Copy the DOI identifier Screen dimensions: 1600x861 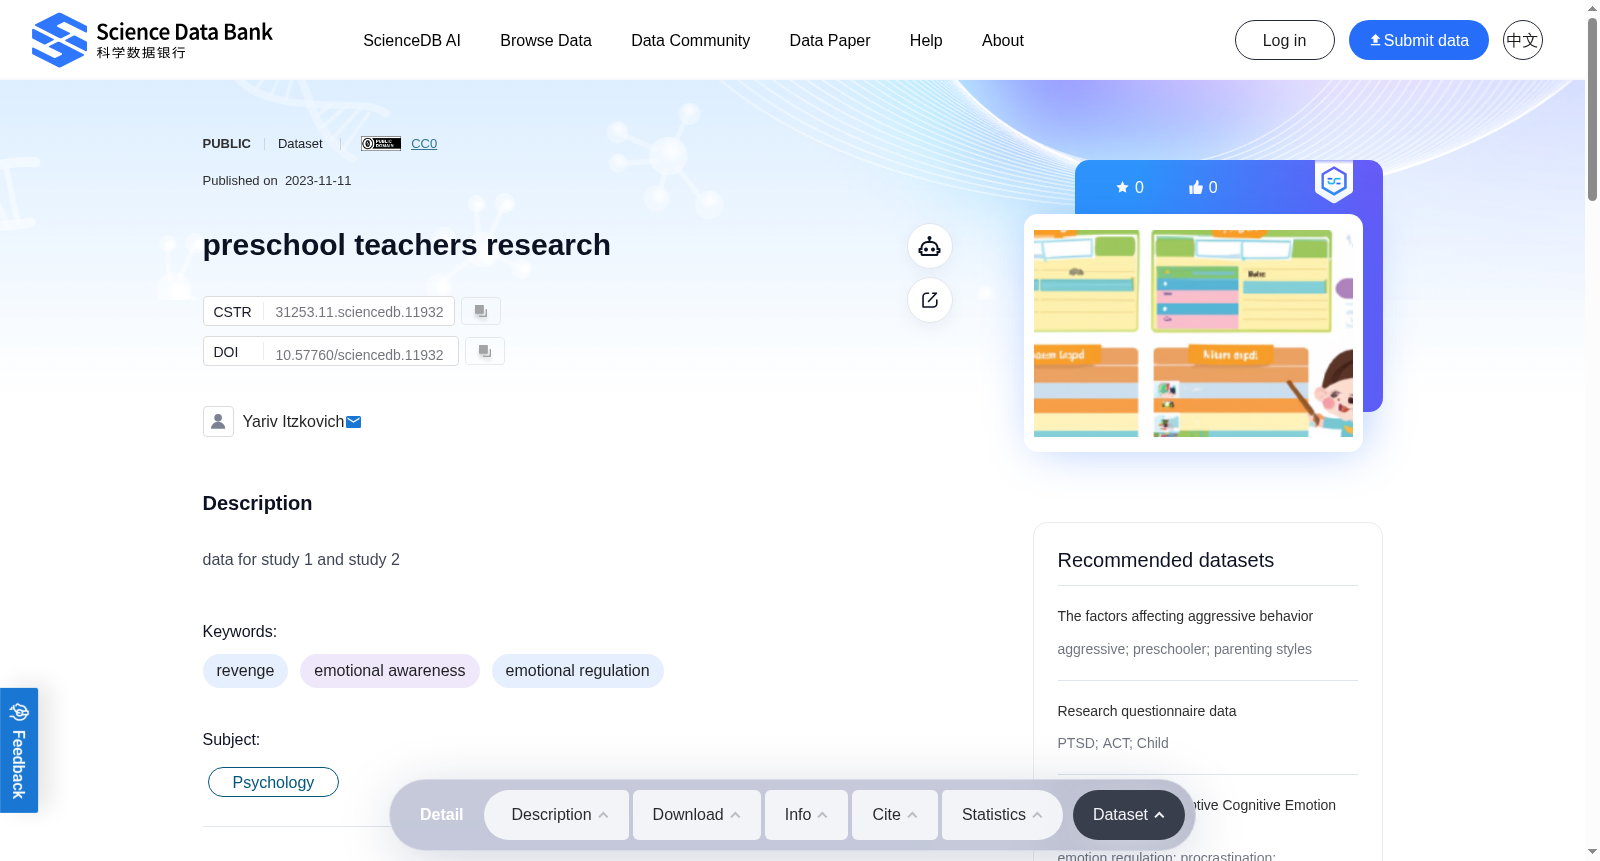click(x=485, y=351)
